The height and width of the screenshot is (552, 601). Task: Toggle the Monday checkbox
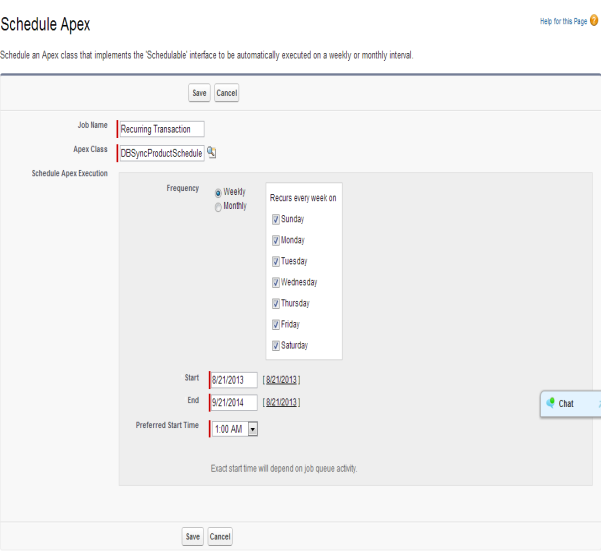(275, 240)
